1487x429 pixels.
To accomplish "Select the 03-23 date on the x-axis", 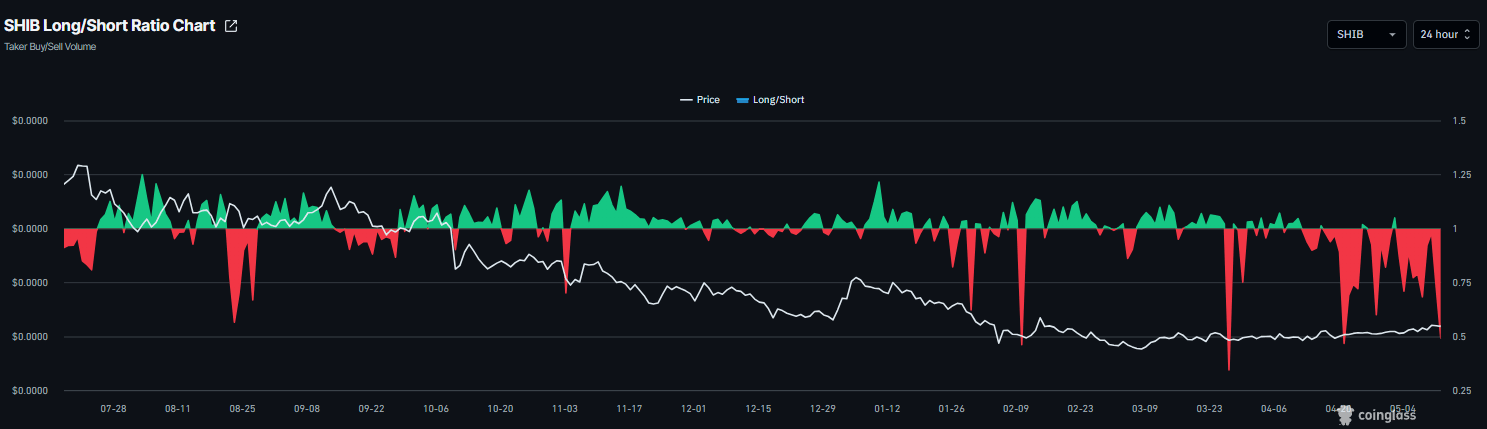I will (1210, 409).
